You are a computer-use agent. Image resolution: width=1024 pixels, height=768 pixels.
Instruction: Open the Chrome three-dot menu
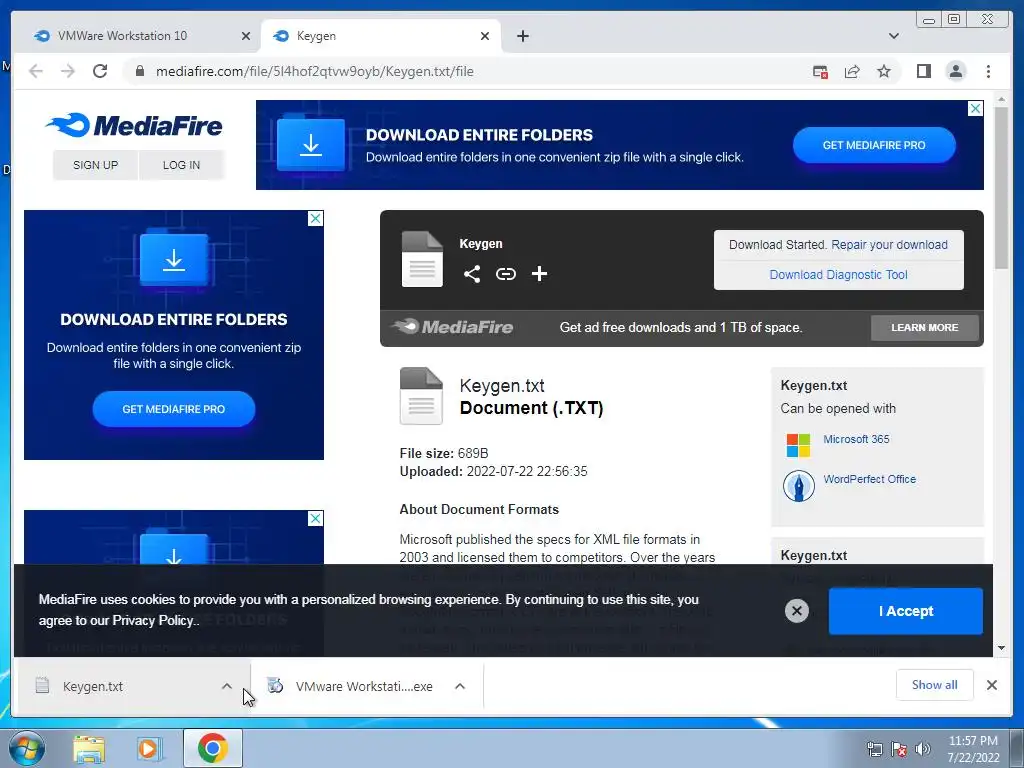(x=988, y=71)
